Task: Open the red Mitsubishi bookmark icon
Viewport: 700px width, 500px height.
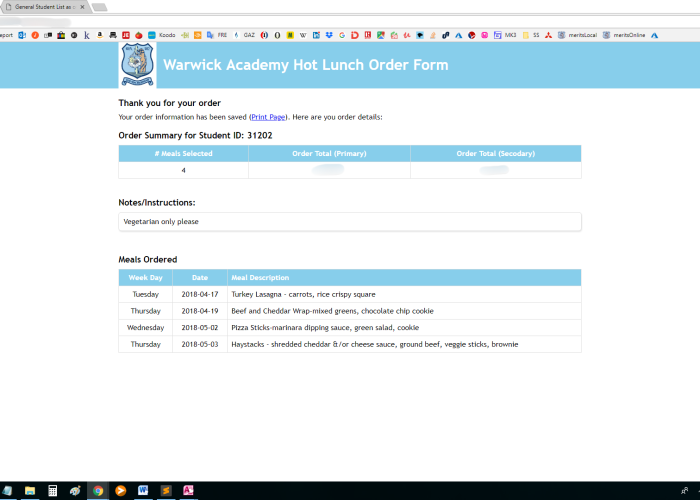Action: pyautogui.click(x=548, y=35)
